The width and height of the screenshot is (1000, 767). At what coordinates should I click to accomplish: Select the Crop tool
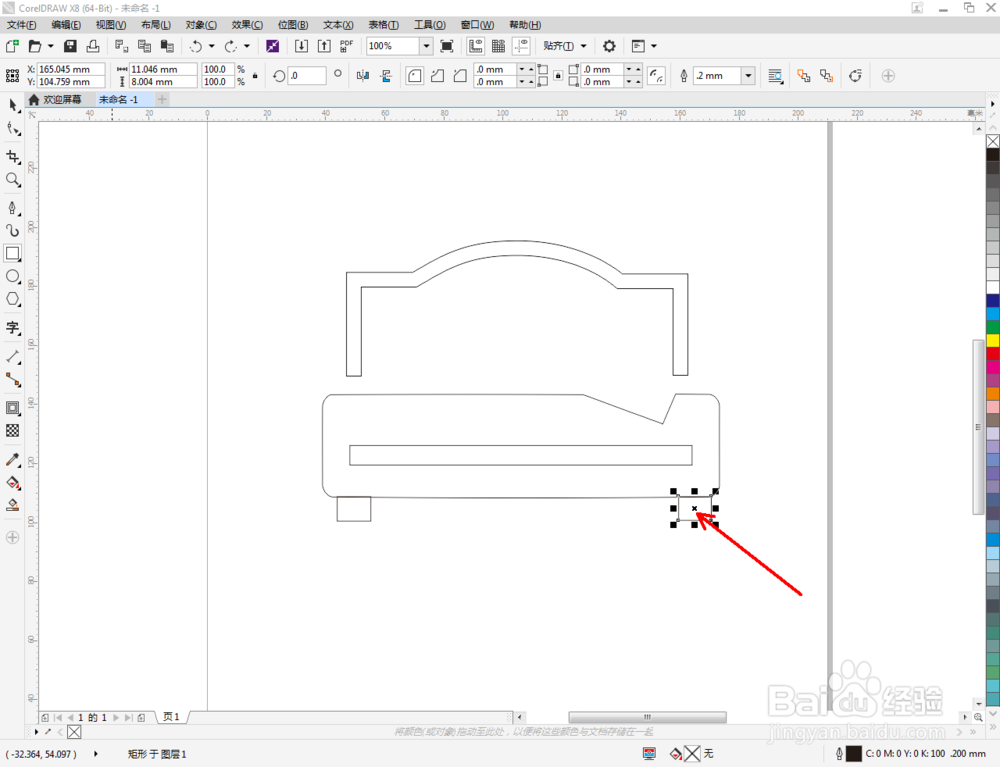13,157
